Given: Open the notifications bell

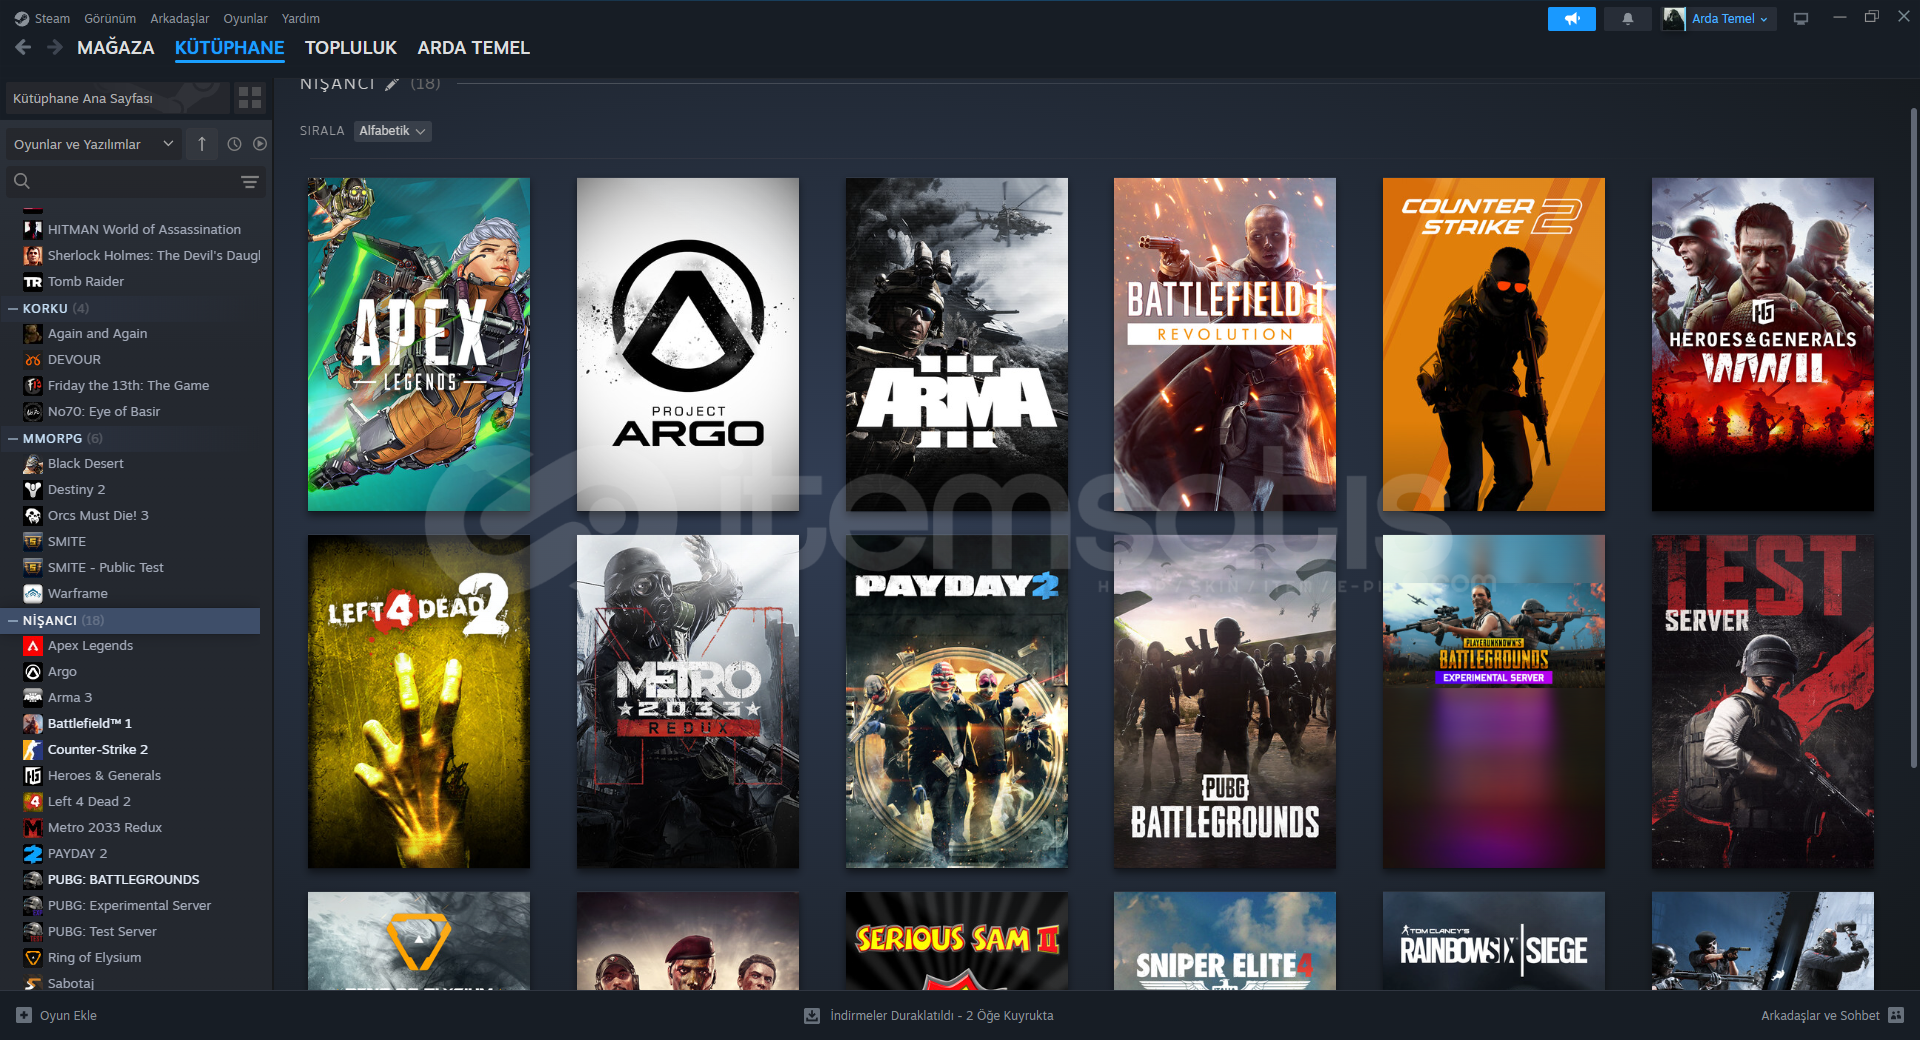Looking at the screenshot, I should pos(1628,19).
